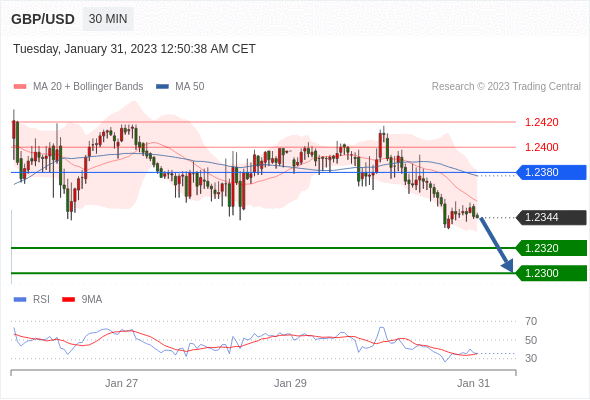Click the green 1.2320 support price tag
Image resolution: width=590 pixels, height=400 pixels.
[x=551, y=248]
